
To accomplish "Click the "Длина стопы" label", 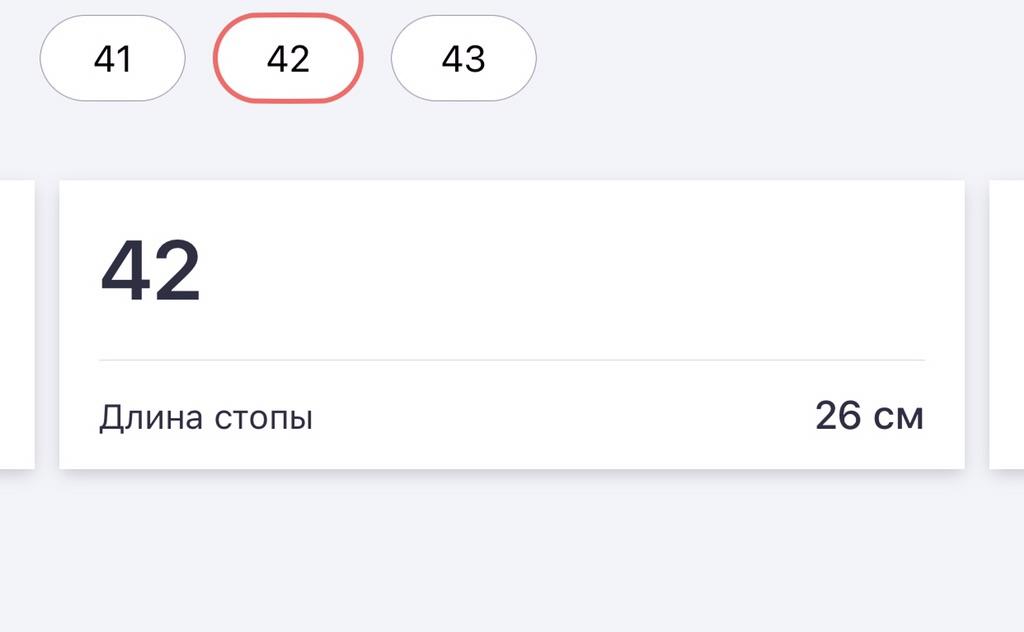I will (x=206, y=417).
